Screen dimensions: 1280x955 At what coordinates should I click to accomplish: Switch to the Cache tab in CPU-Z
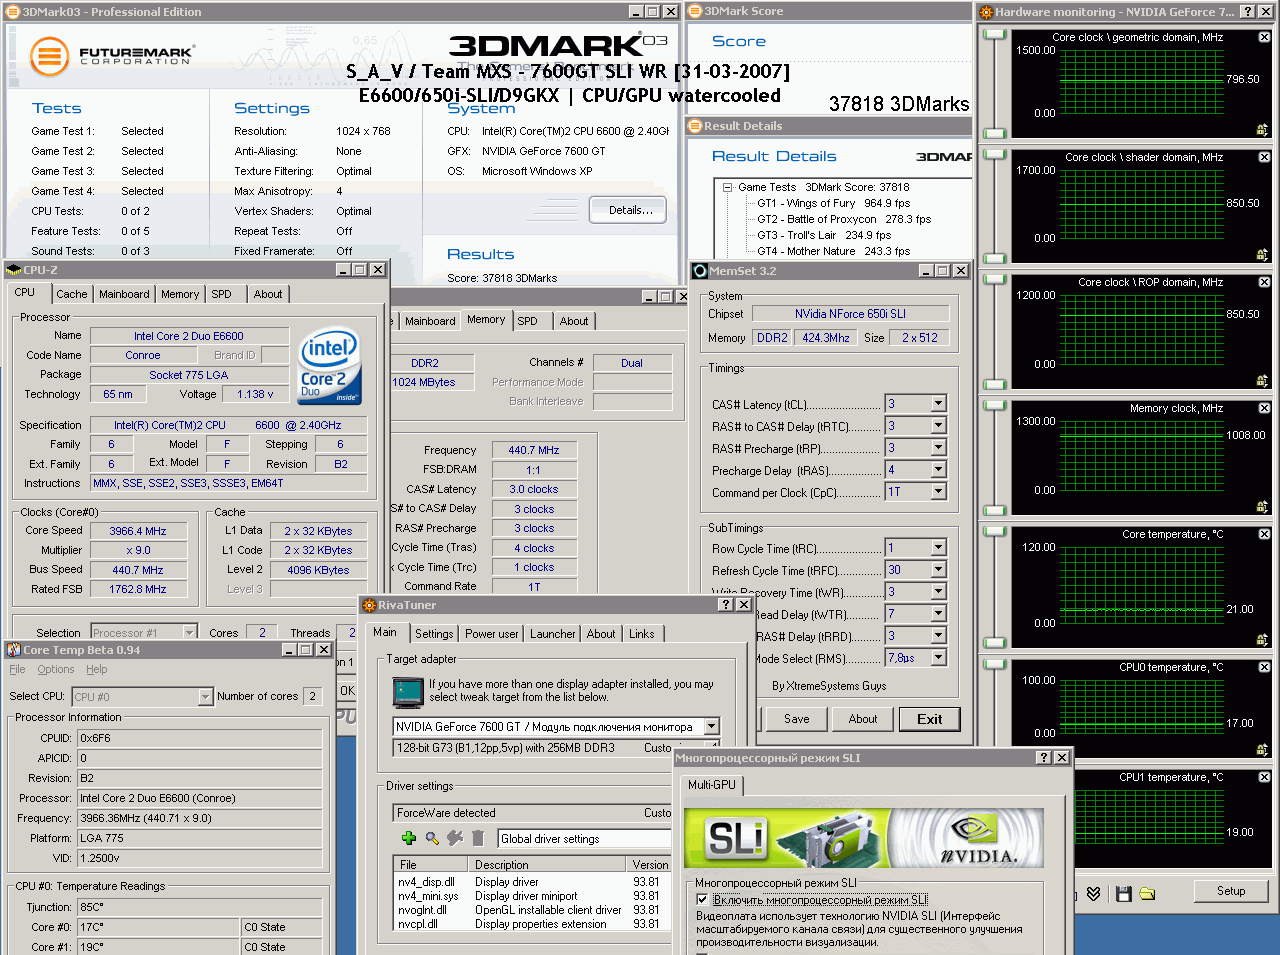click(72, 294)
